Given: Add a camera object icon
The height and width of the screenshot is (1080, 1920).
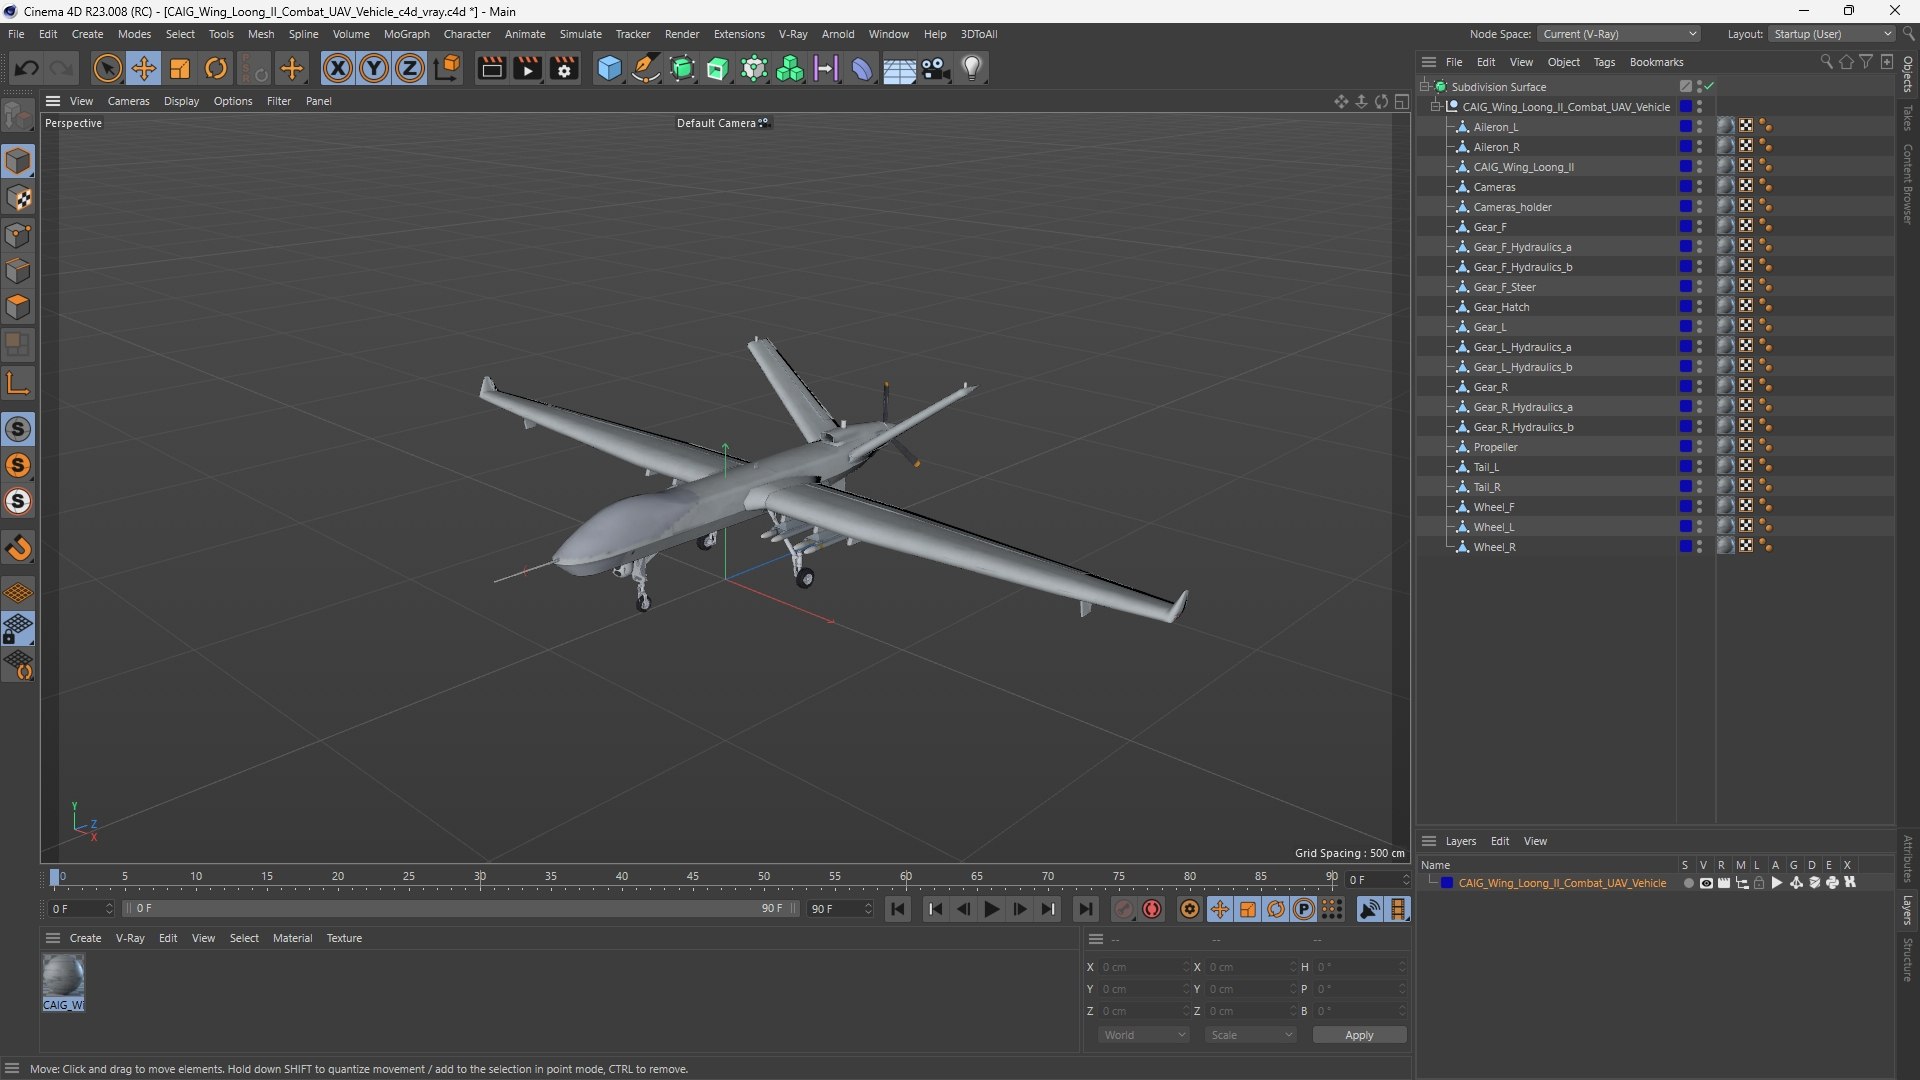Looking at the screenshot, I should pyautogui.click(x=936, y=68).
